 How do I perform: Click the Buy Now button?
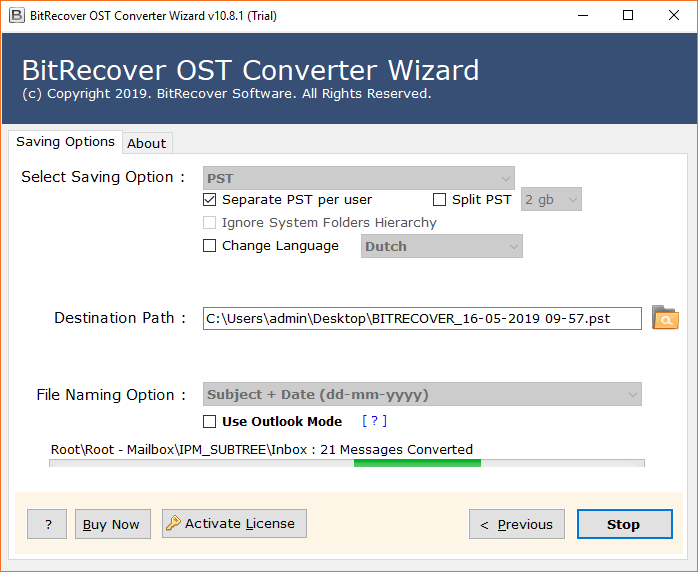(113, 524)
